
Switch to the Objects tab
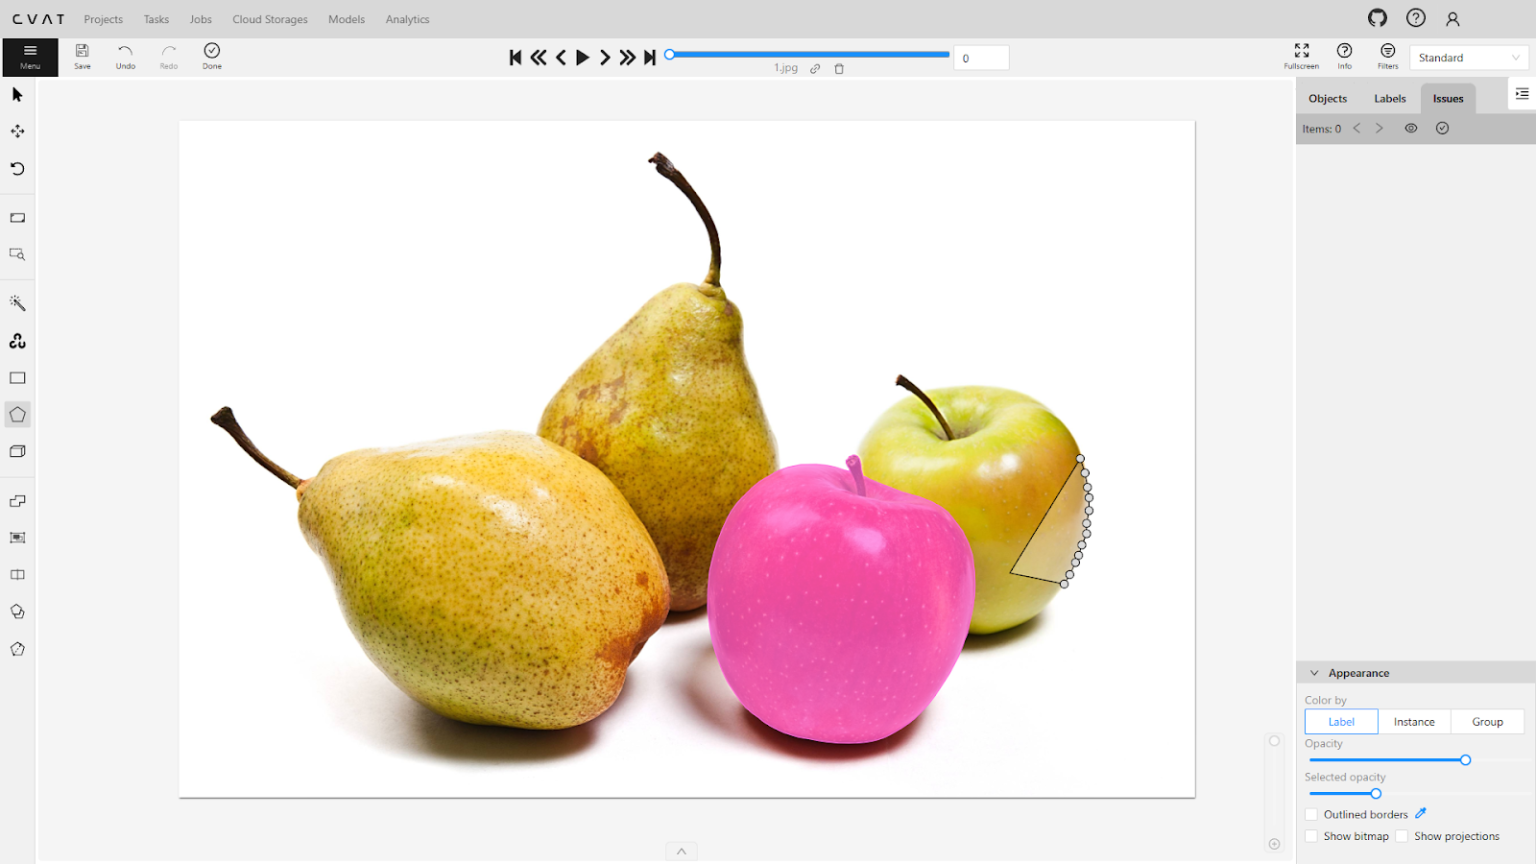click(1327, 98)
